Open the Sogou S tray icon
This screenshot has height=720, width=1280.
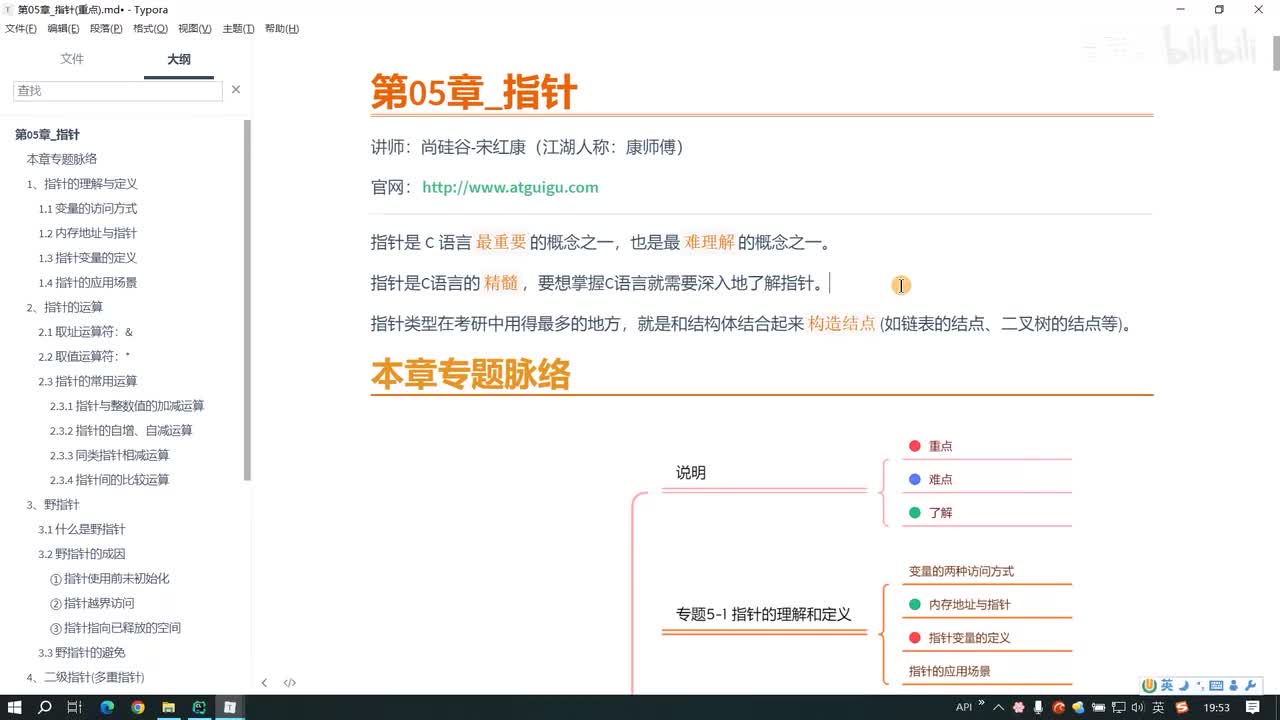click(1184, 707)
